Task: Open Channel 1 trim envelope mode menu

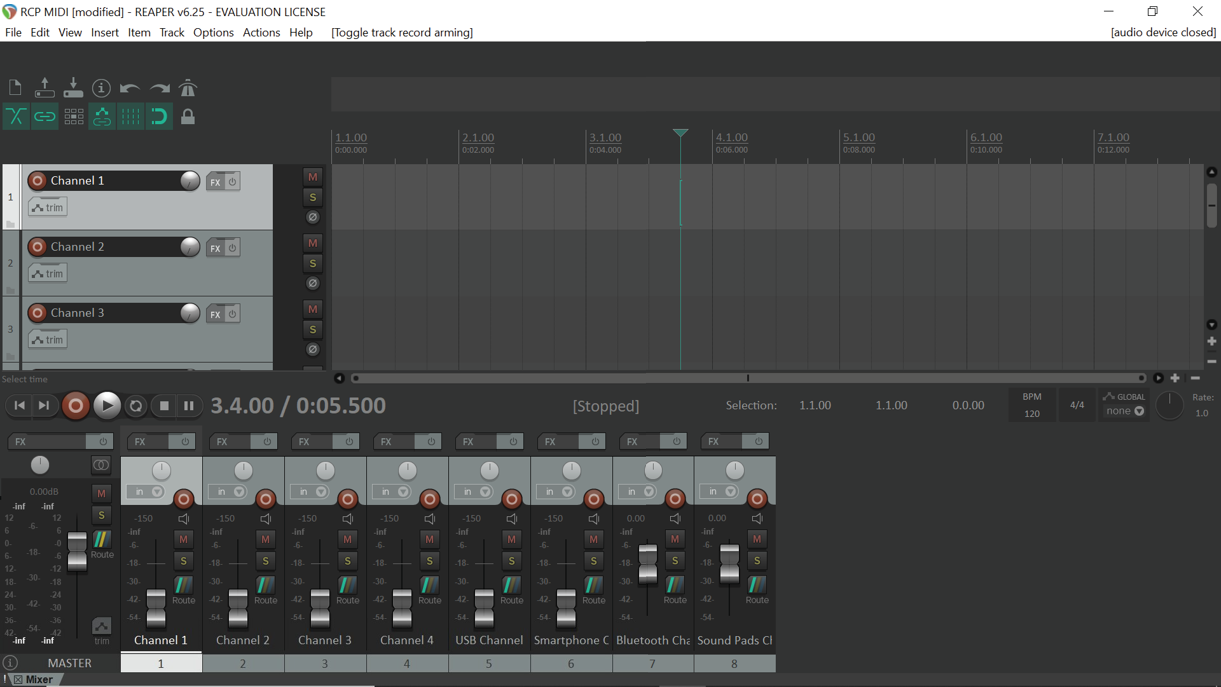Action: coord(48,207)
